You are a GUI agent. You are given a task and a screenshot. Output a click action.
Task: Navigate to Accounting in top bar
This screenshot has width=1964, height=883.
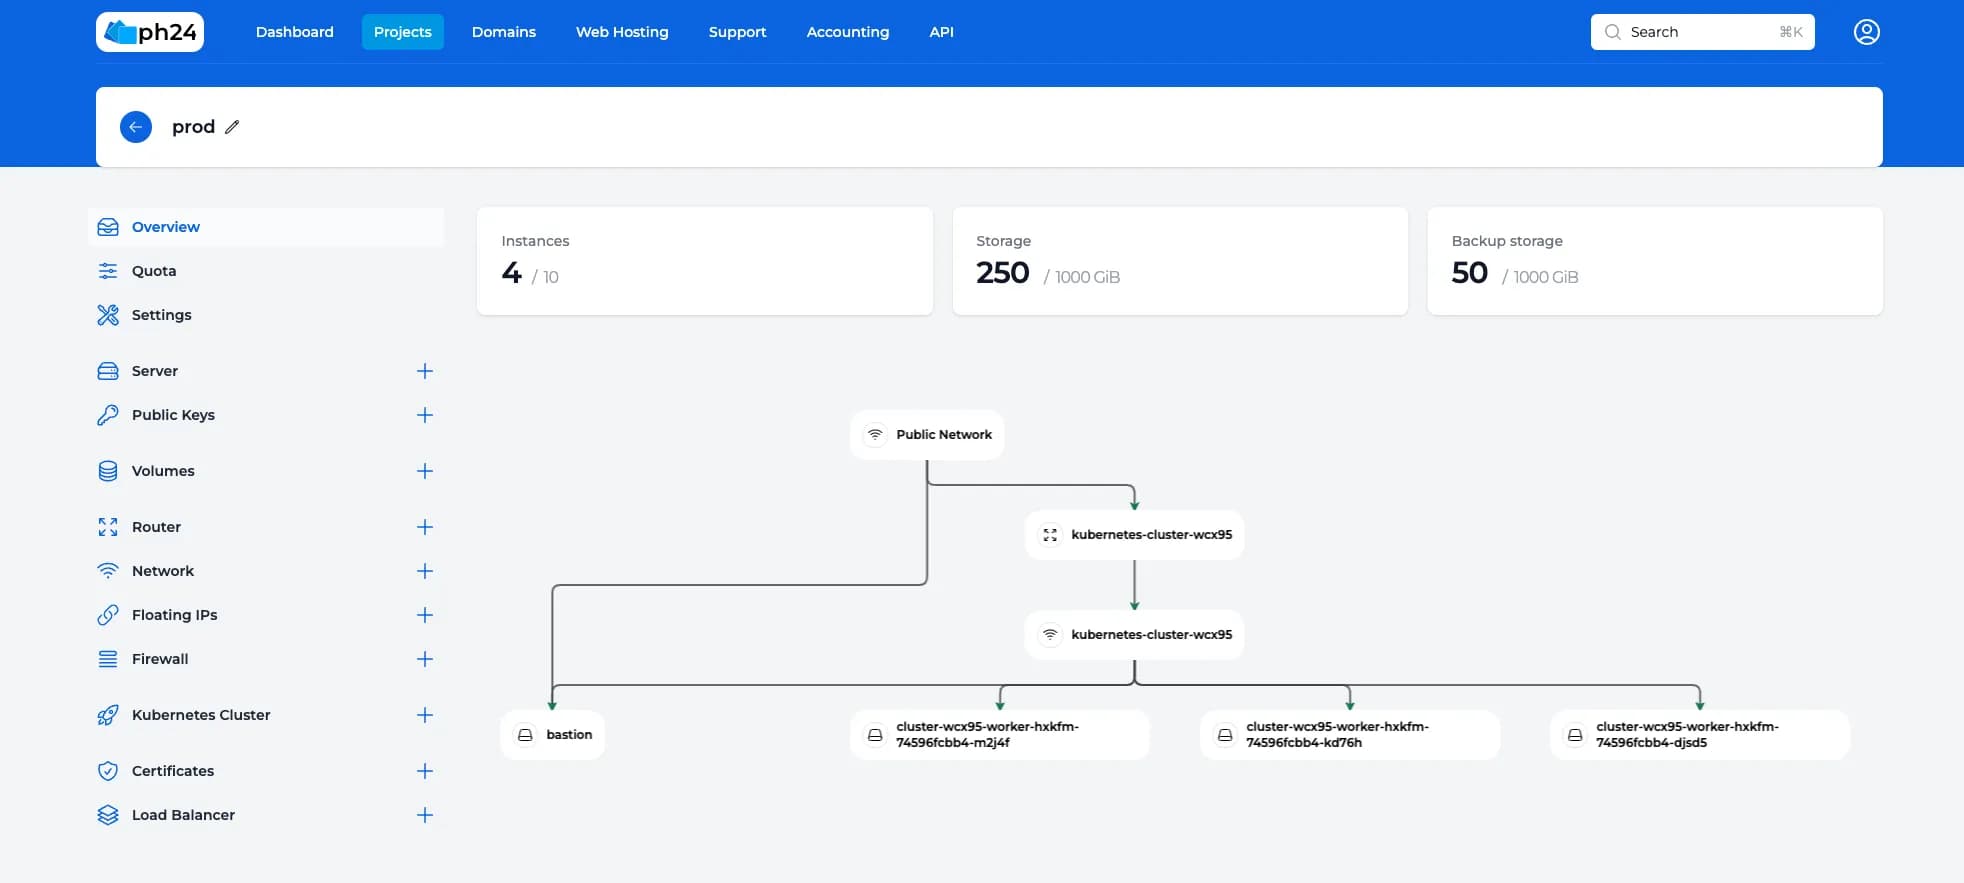click(847, 32)
